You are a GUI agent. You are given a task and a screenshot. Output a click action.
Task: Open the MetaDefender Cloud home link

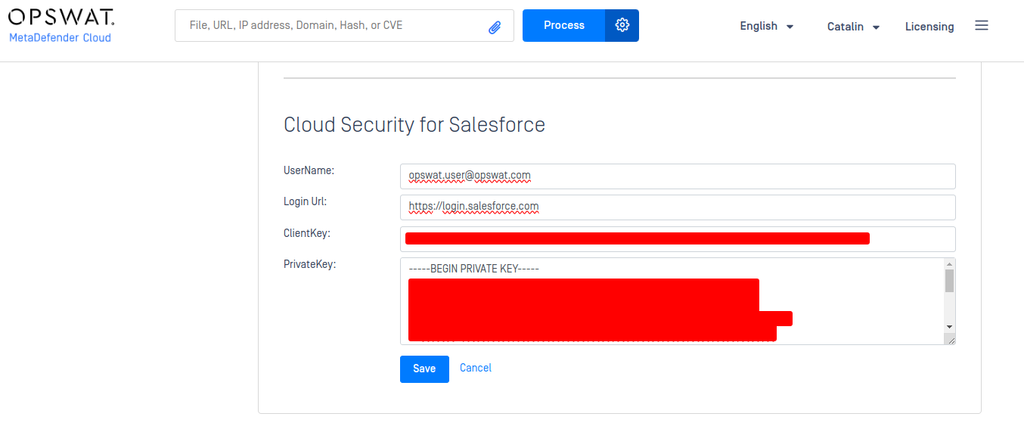tap(60, 38)
